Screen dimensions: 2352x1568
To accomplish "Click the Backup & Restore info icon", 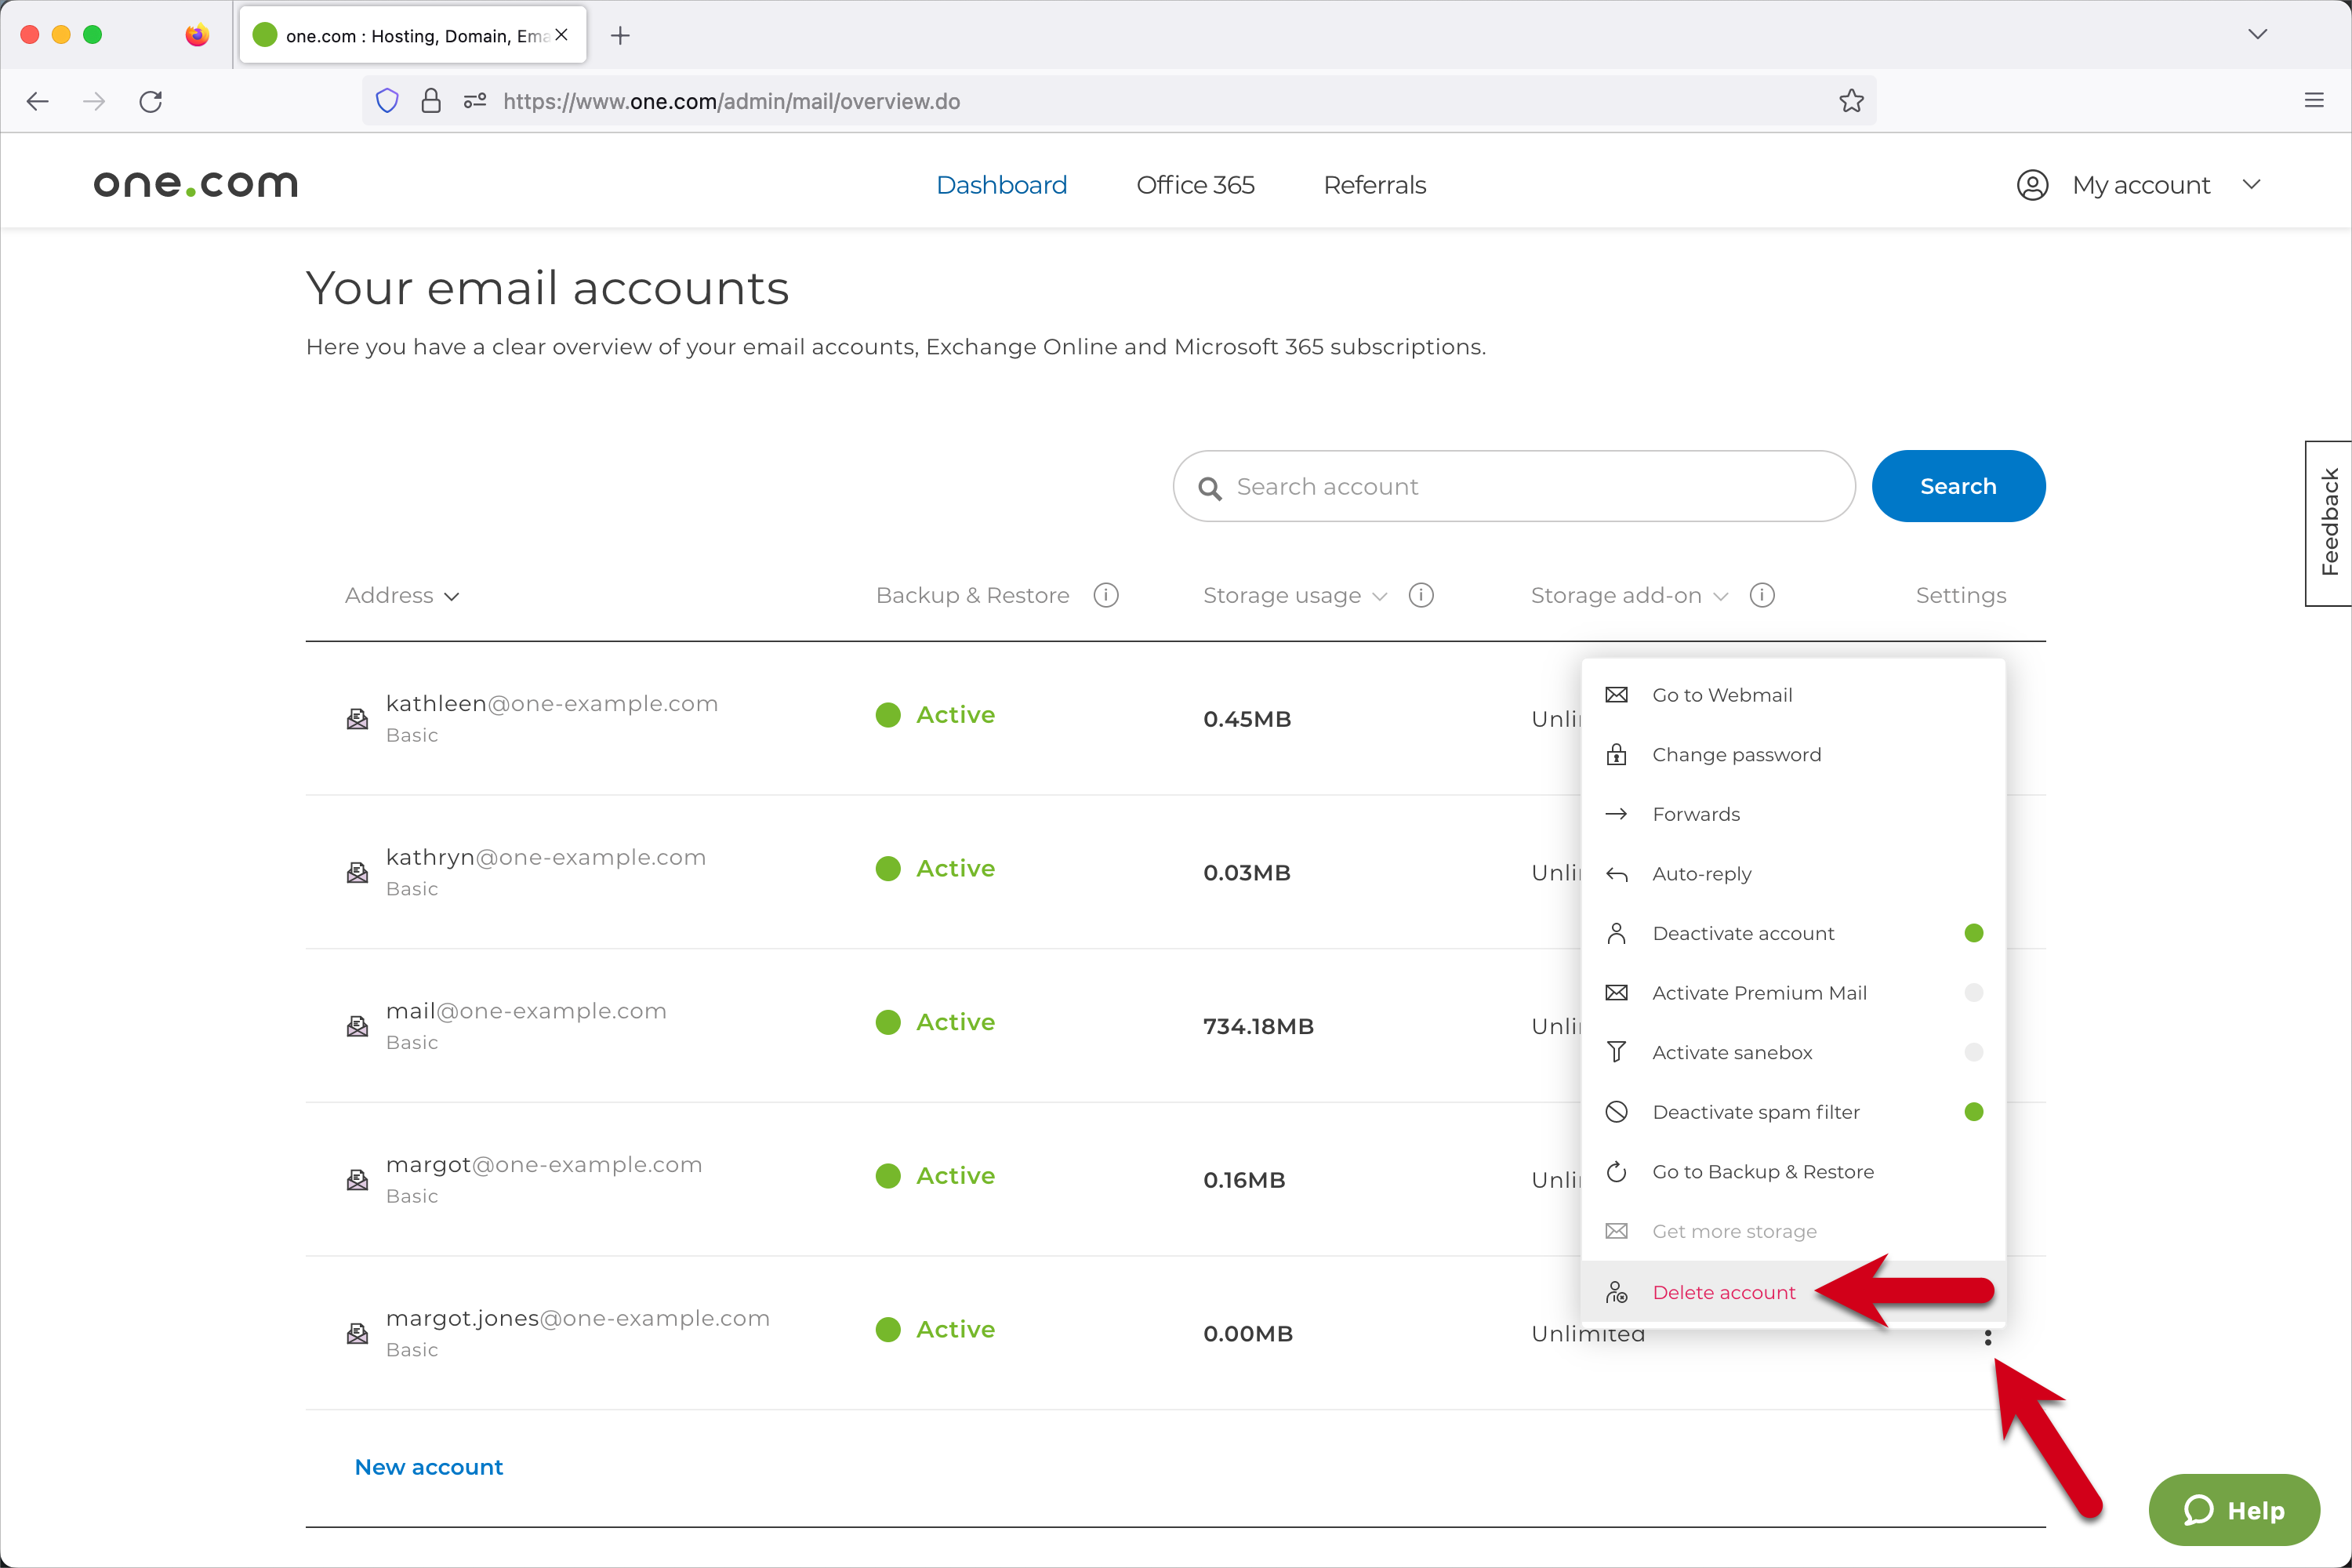I will pos(1105,595).
